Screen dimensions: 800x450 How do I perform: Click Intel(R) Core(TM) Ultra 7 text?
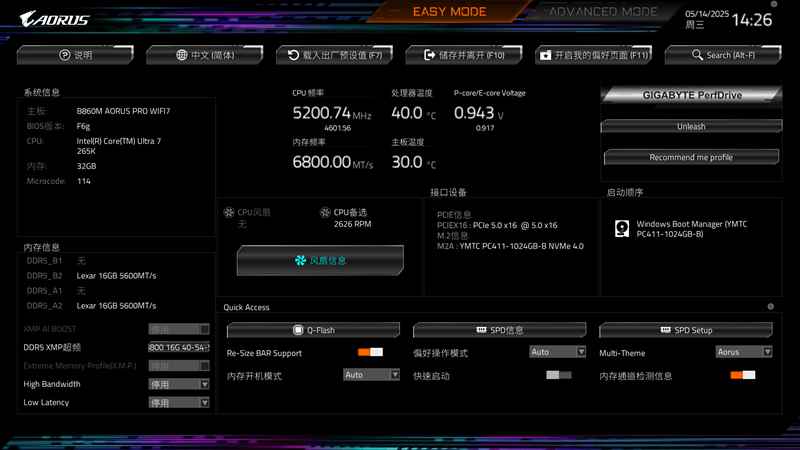coord(118,141)
